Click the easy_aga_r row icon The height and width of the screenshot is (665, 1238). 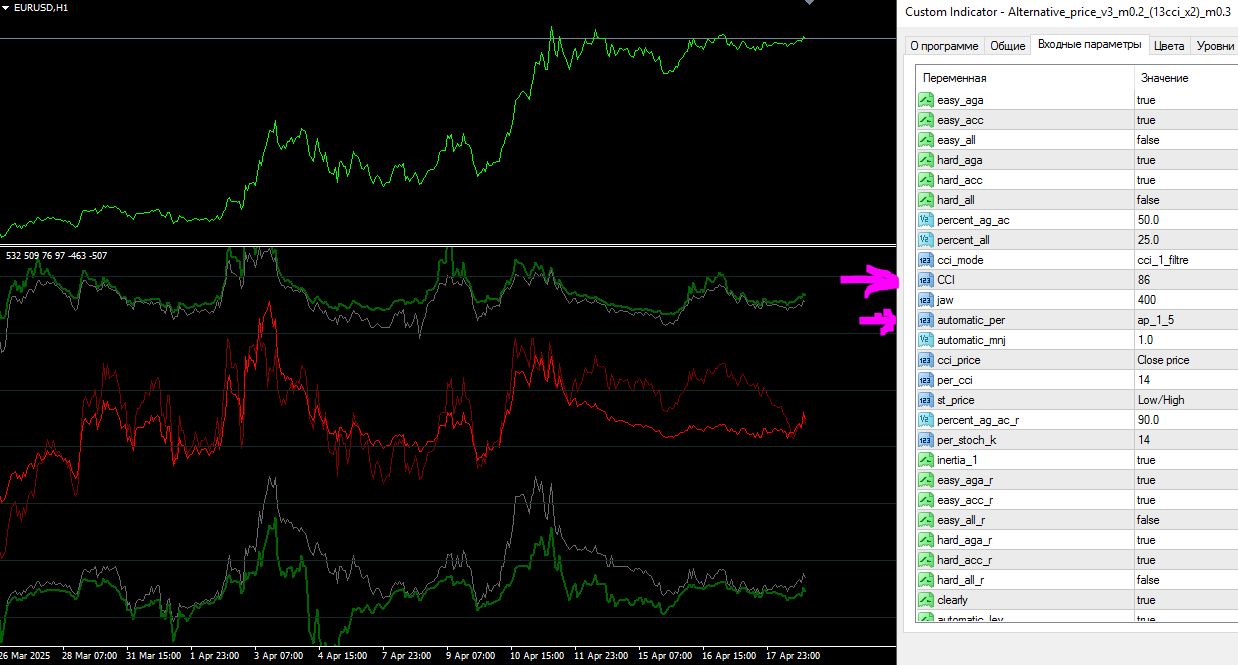tap(926, 480)
